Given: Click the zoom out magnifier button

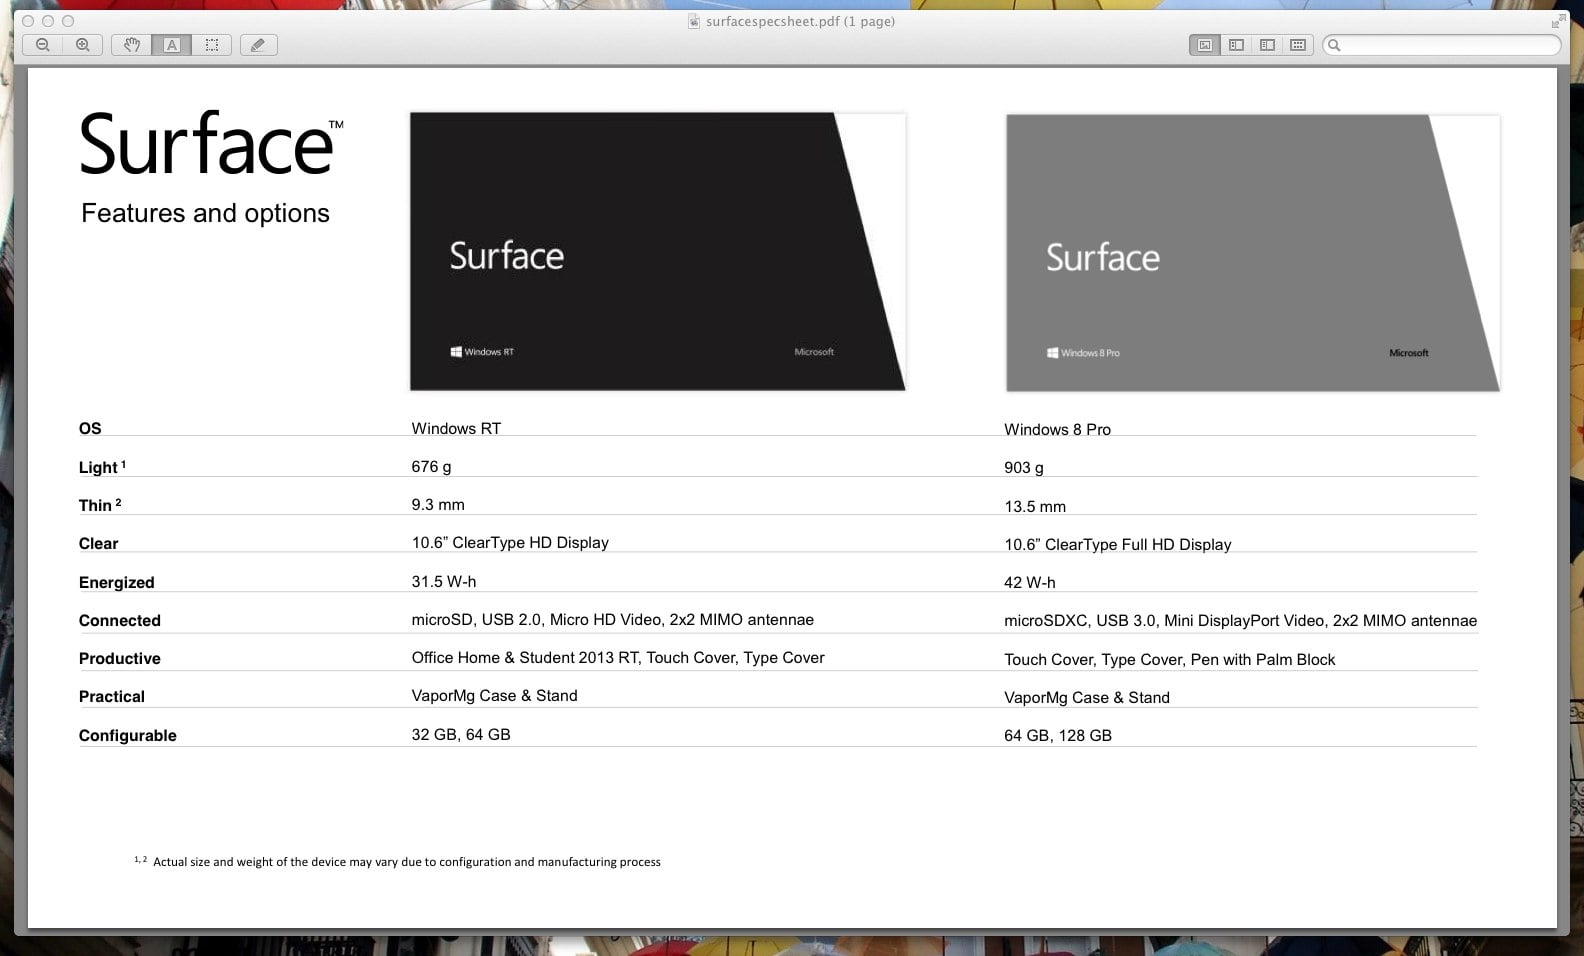Looking at the screenshot, I should (x=42, y=45).
